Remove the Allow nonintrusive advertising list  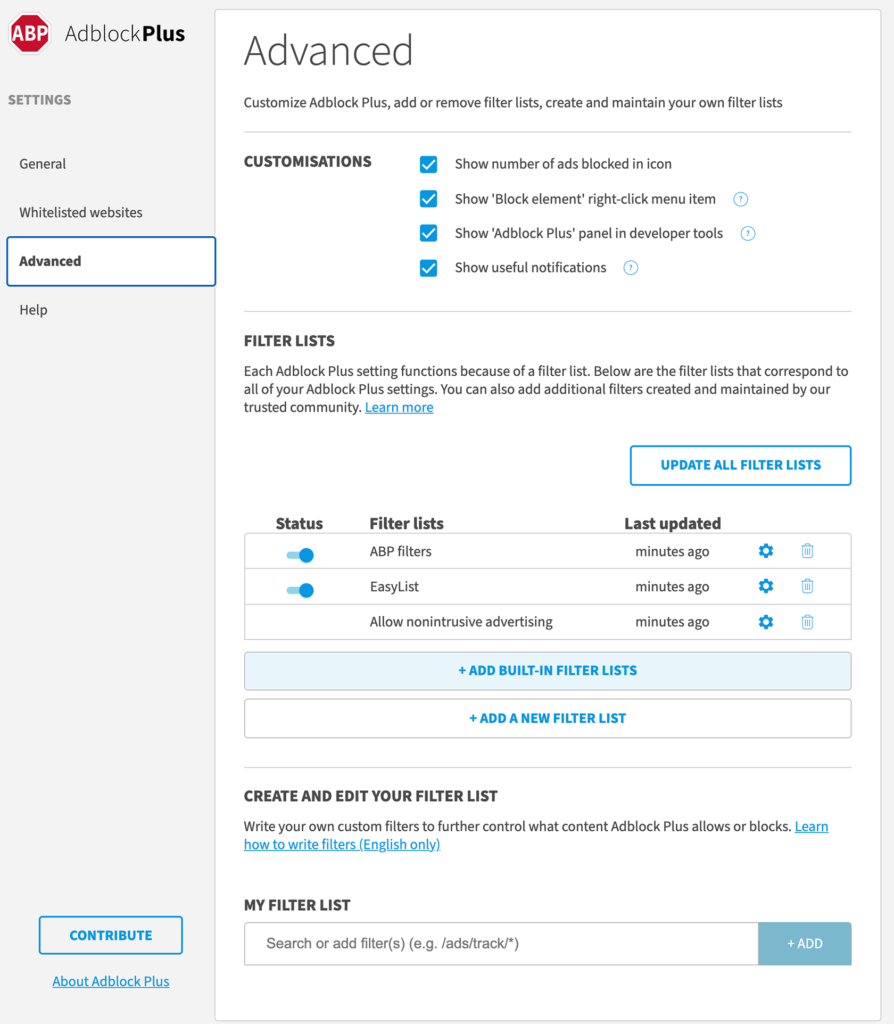coord(807,621)
